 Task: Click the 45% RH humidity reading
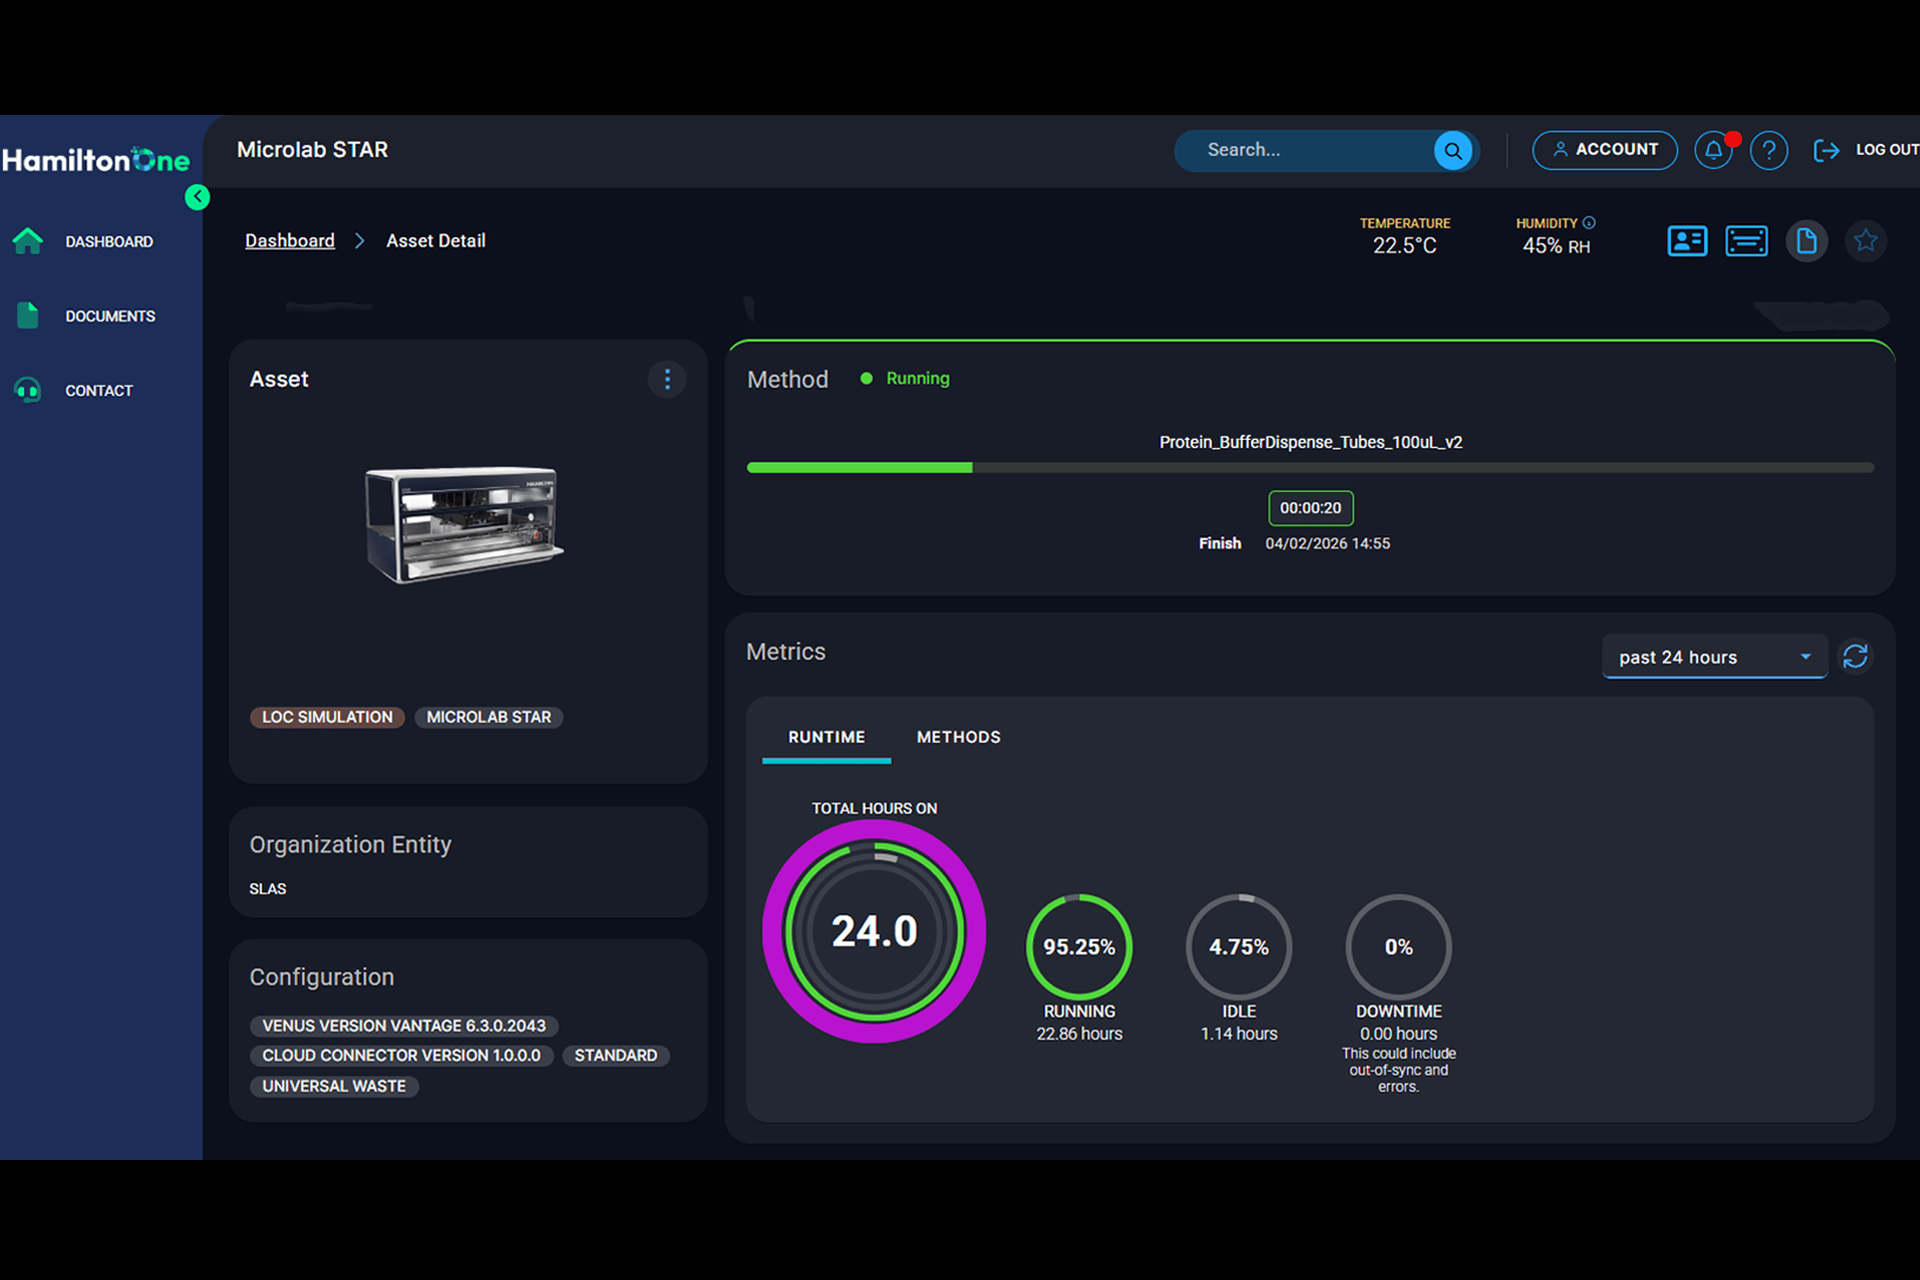[1555, 246]
